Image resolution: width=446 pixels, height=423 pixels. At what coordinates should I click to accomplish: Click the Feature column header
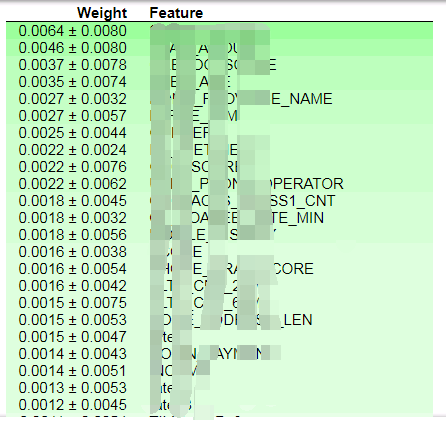tap(176, 13)
